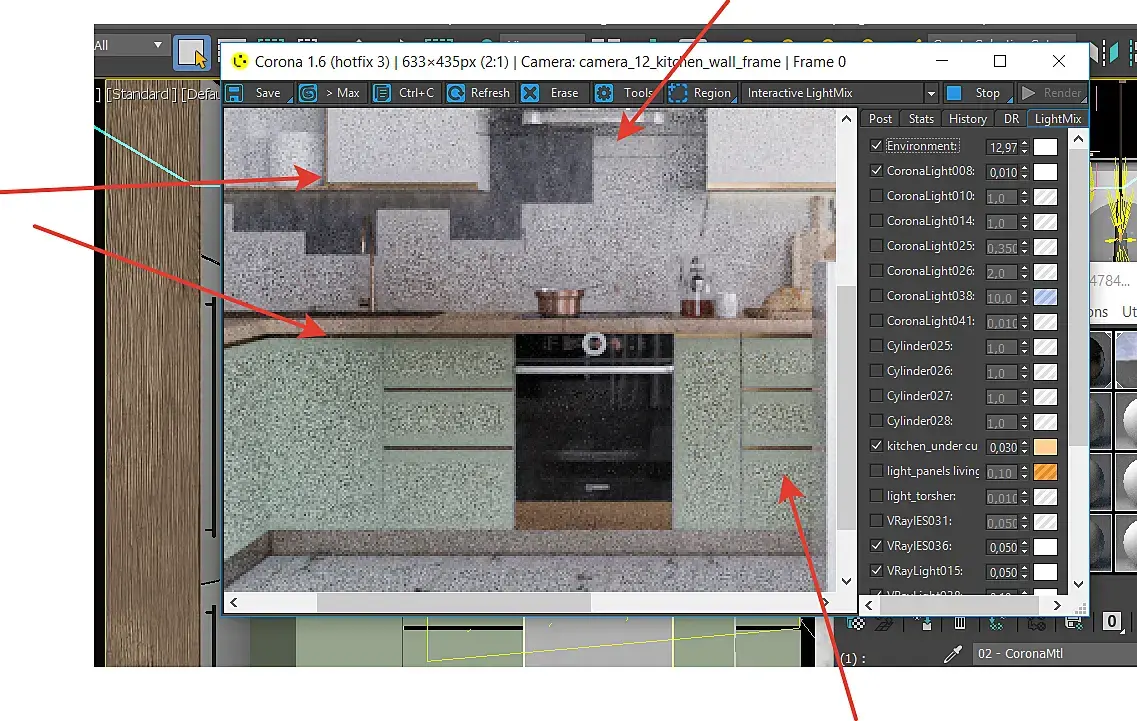Click LightMix list scroll down arrow
Viewport: 1137px width, 721px height.
(1078, 584)
